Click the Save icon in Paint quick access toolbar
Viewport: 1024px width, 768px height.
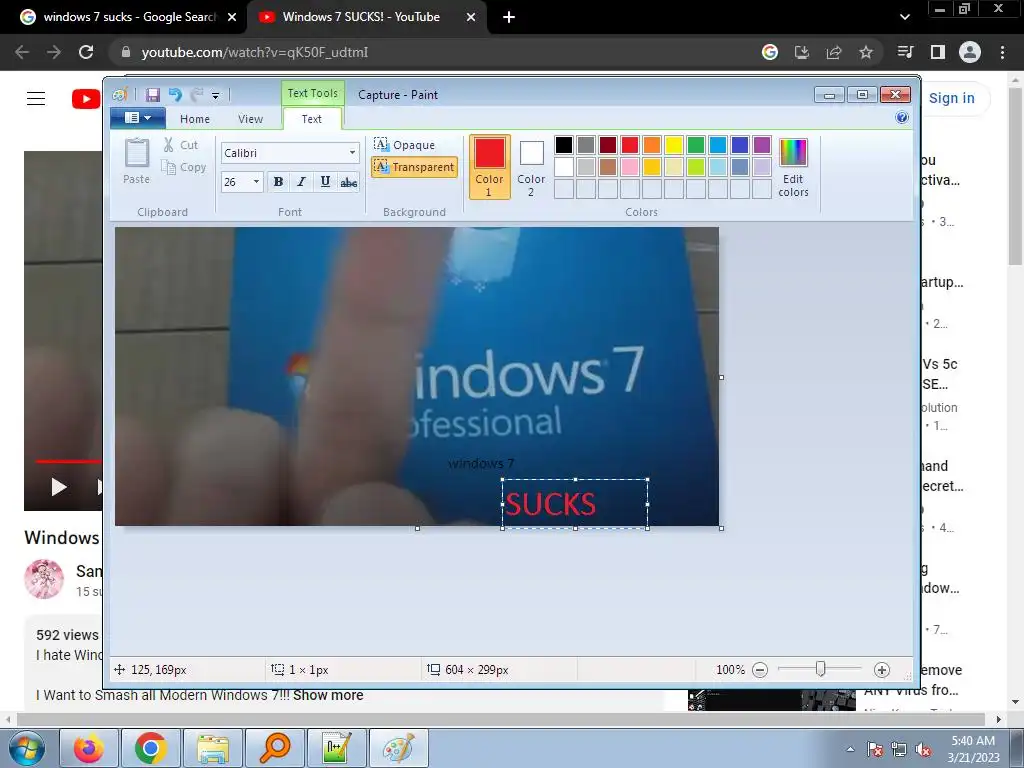(153, 95)
